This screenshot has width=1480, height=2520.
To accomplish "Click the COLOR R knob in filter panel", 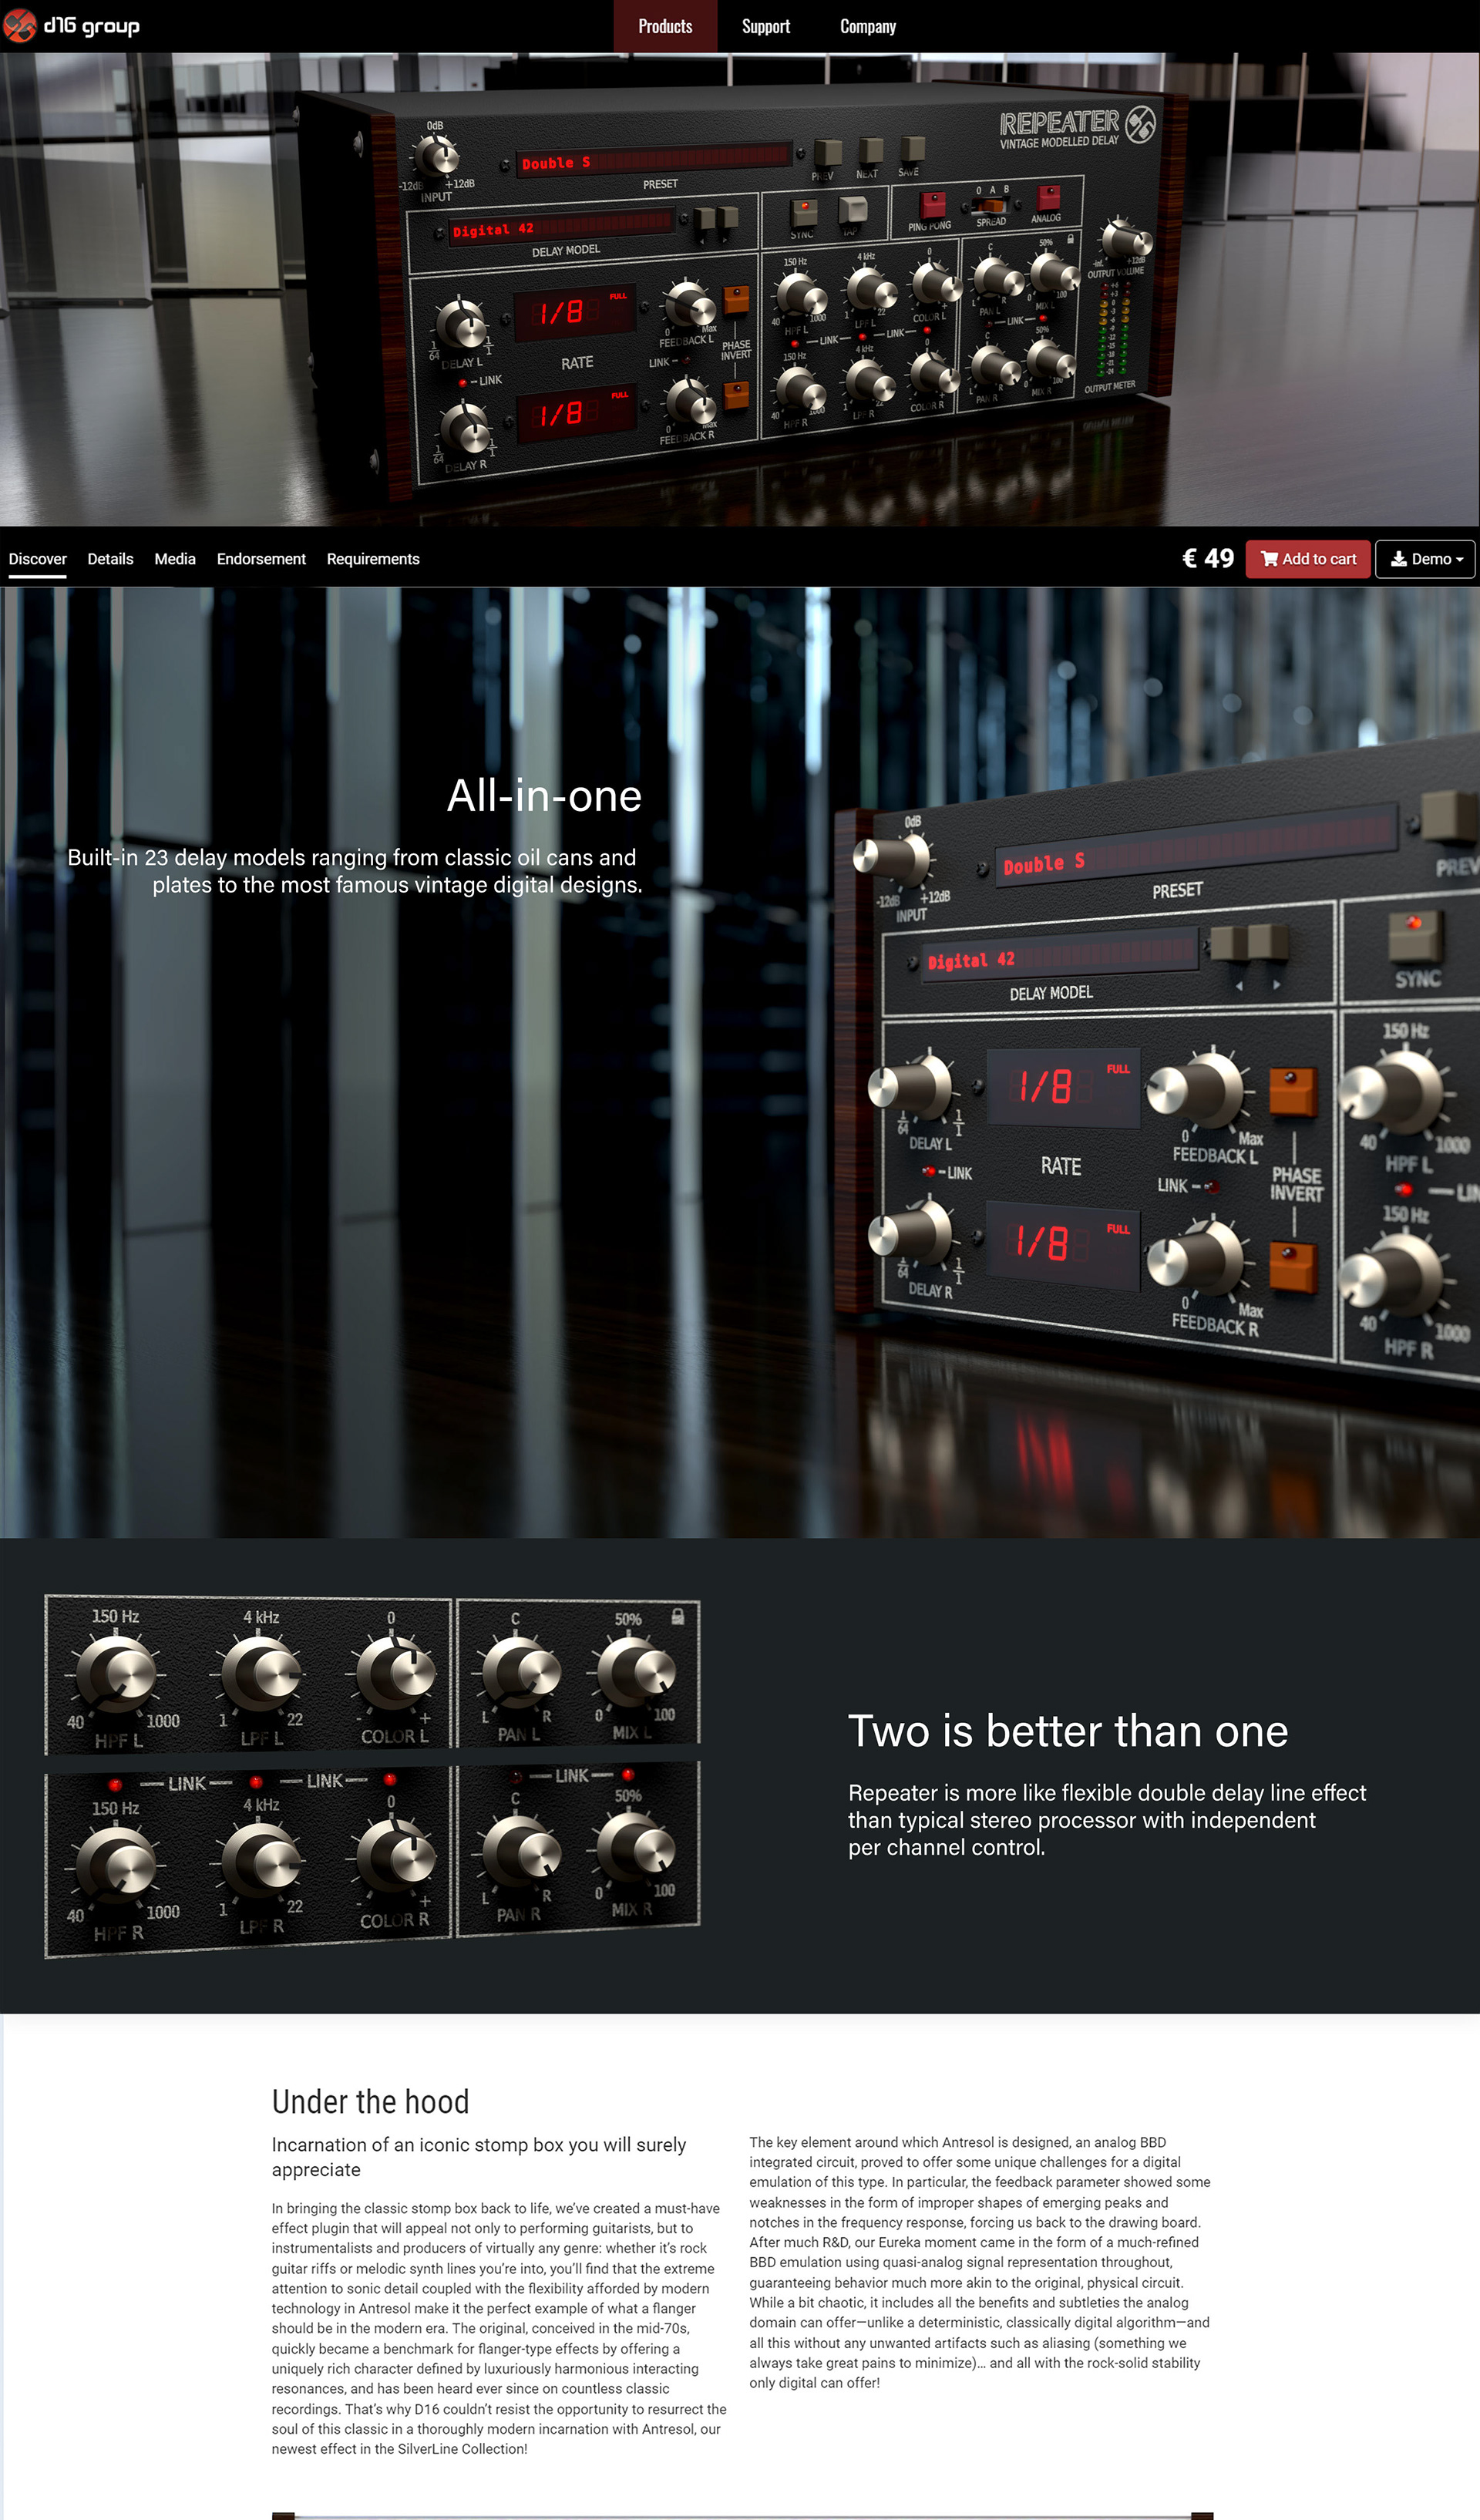I will pos(396,1858).
